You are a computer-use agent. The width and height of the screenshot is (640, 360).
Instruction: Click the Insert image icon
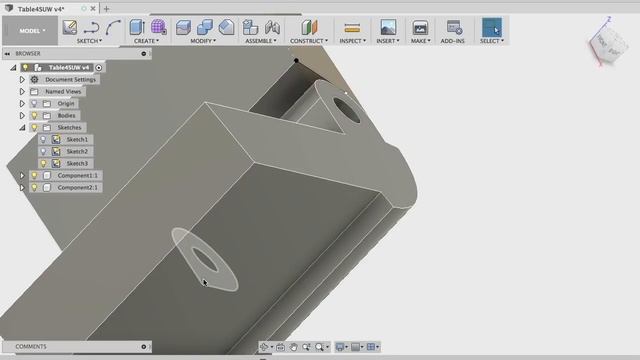(388, 27)
